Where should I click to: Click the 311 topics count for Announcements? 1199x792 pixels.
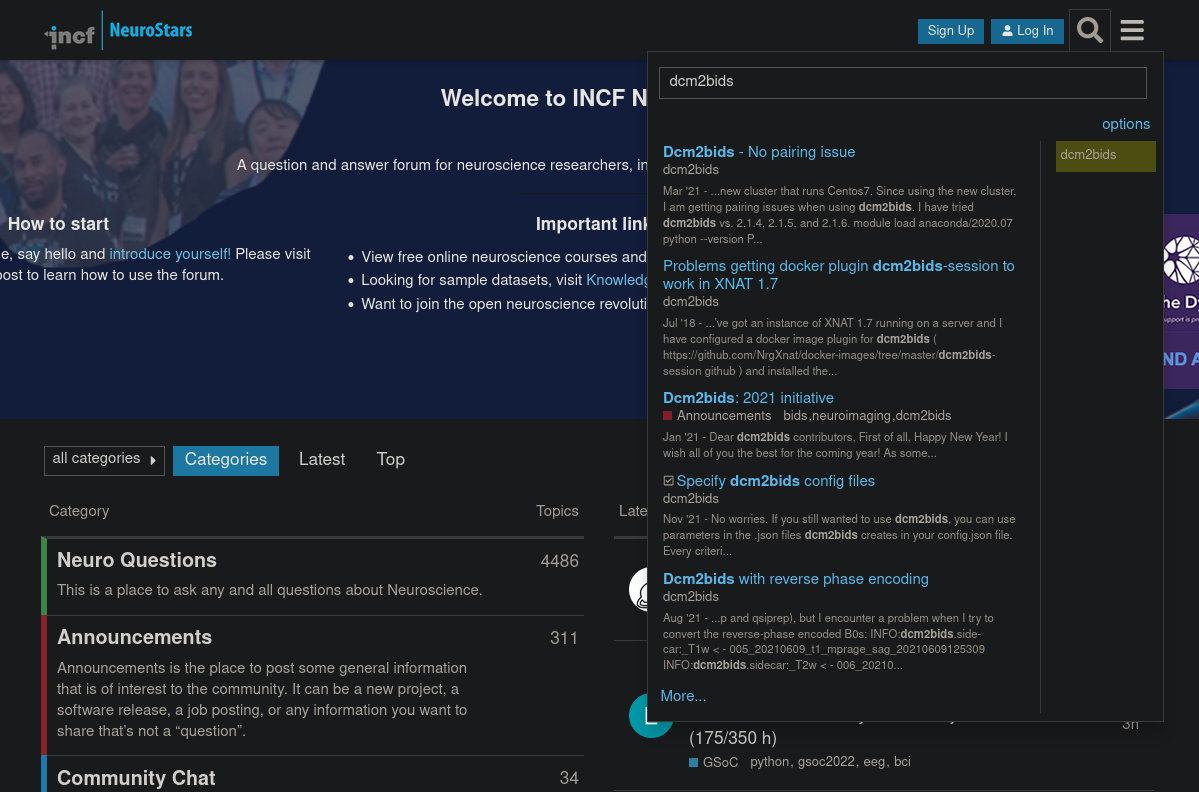pos(564,638)
